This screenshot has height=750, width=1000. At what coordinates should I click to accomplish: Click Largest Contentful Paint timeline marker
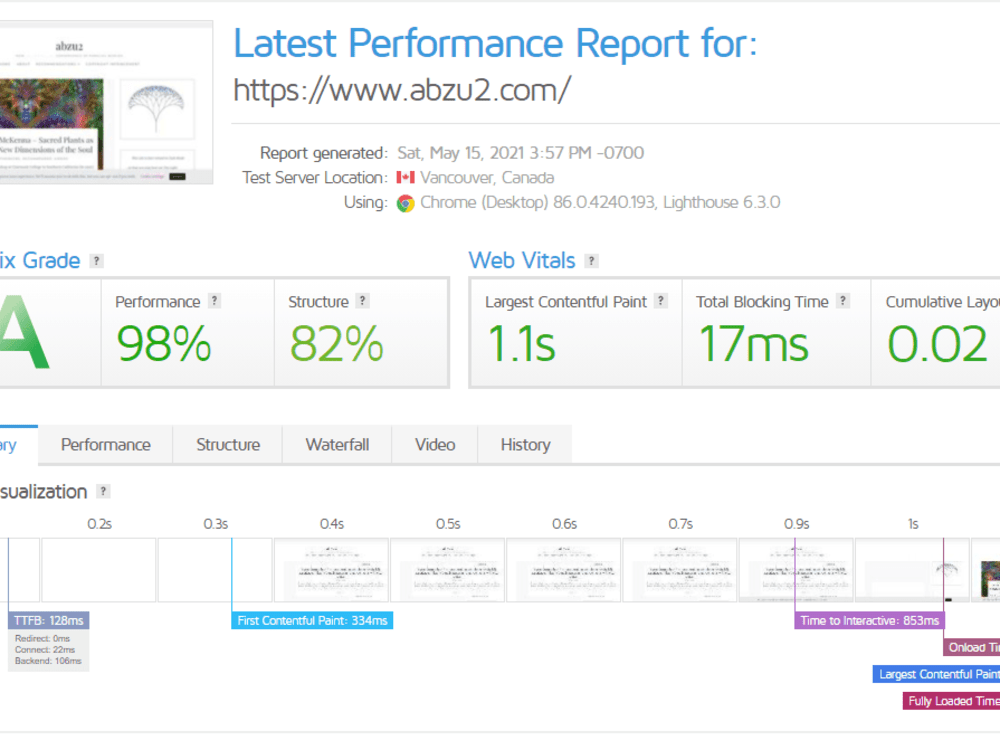936,674
